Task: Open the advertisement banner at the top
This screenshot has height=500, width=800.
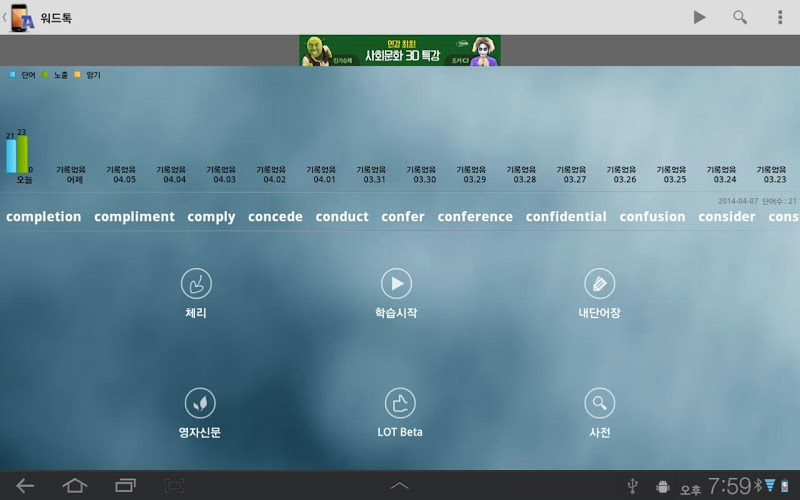Action: pos(399,51)
